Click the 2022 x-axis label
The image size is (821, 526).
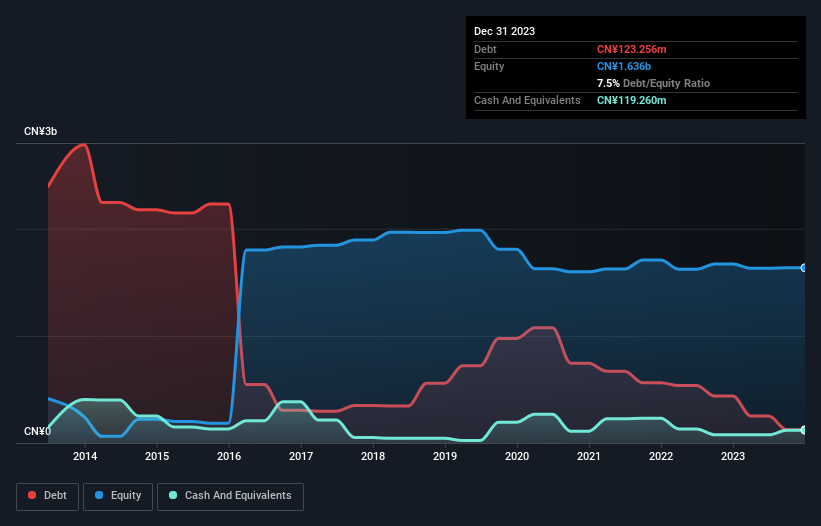pos(661,456)
